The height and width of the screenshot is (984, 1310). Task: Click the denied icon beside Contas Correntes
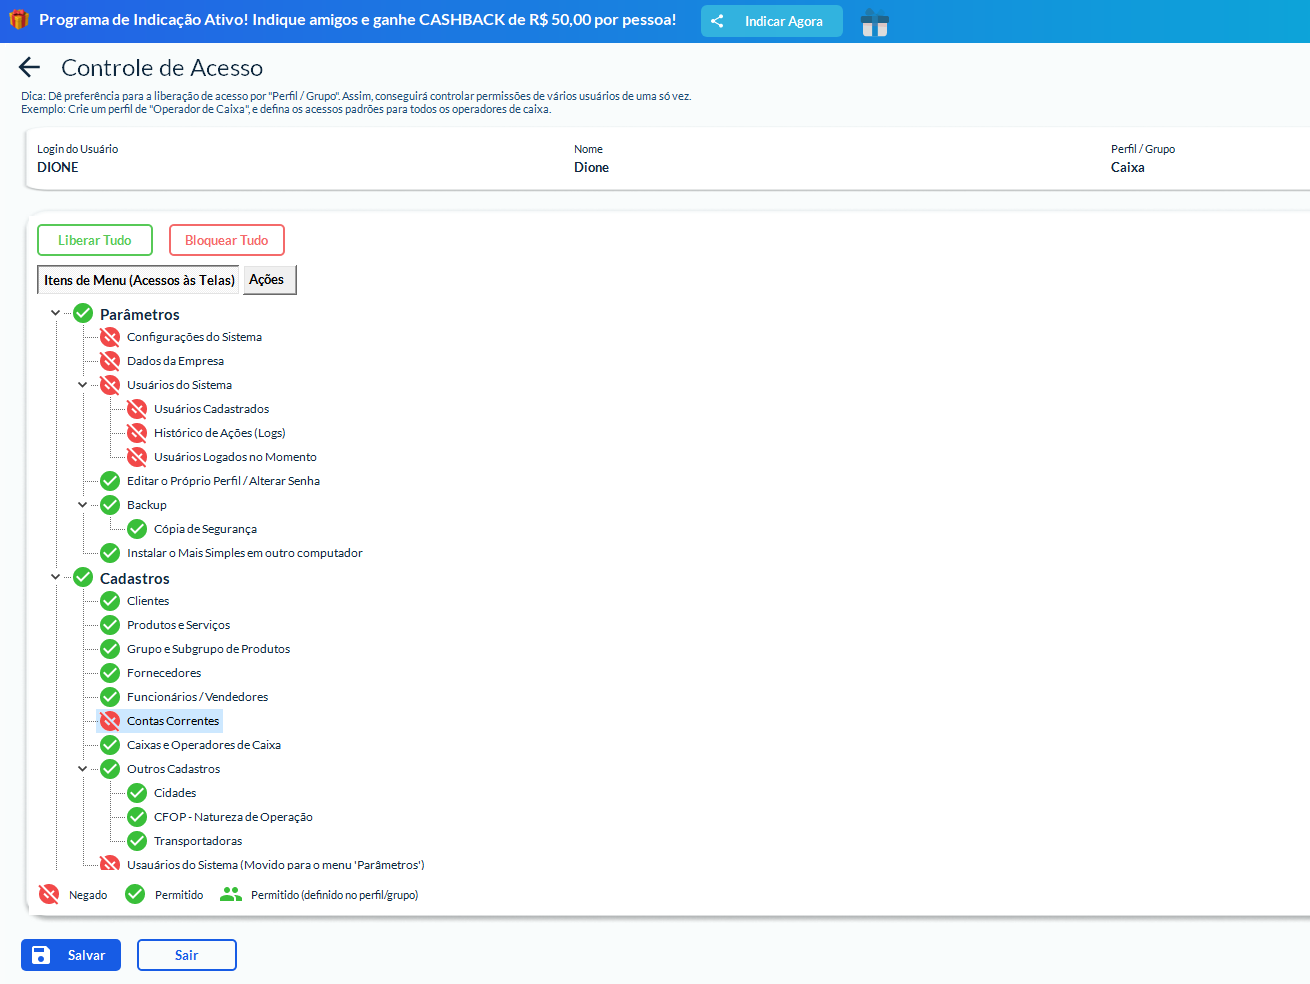110,721
